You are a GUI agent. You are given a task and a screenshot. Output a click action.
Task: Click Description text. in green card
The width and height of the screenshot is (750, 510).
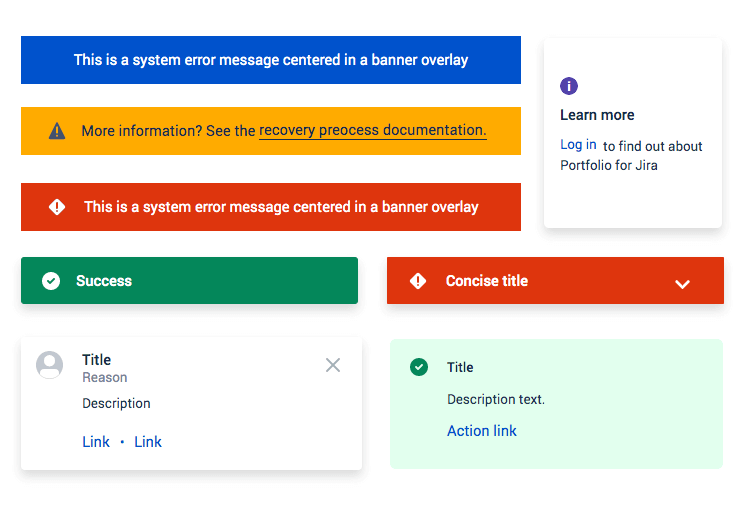pyautogui.click(x=496, y=399)
